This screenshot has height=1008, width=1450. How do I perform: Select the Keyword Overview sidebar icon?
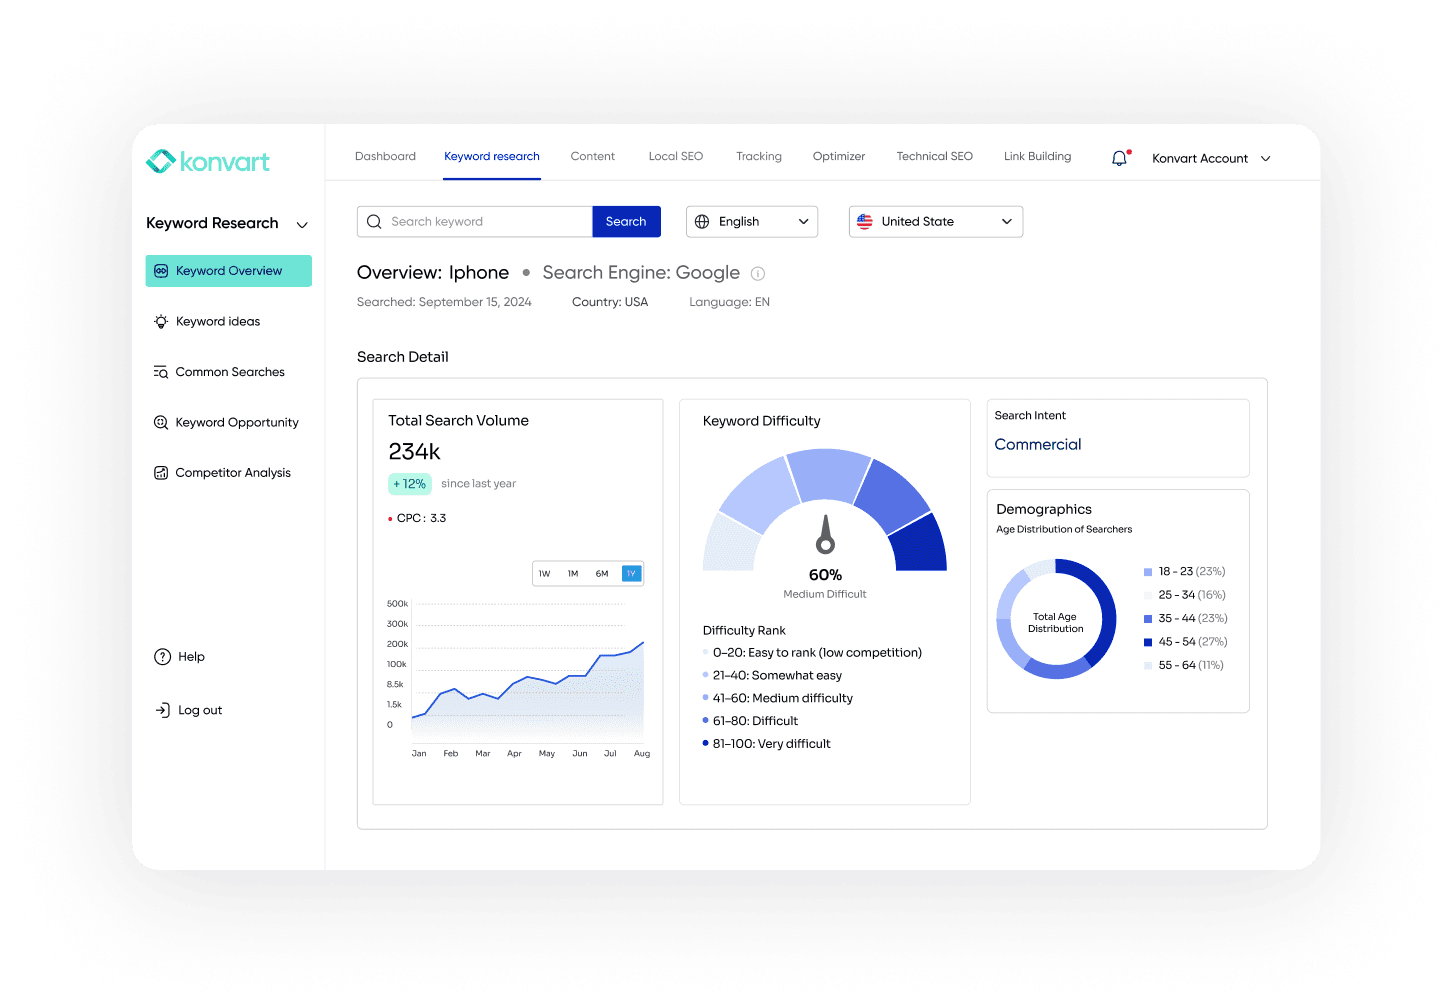(161, 270)
